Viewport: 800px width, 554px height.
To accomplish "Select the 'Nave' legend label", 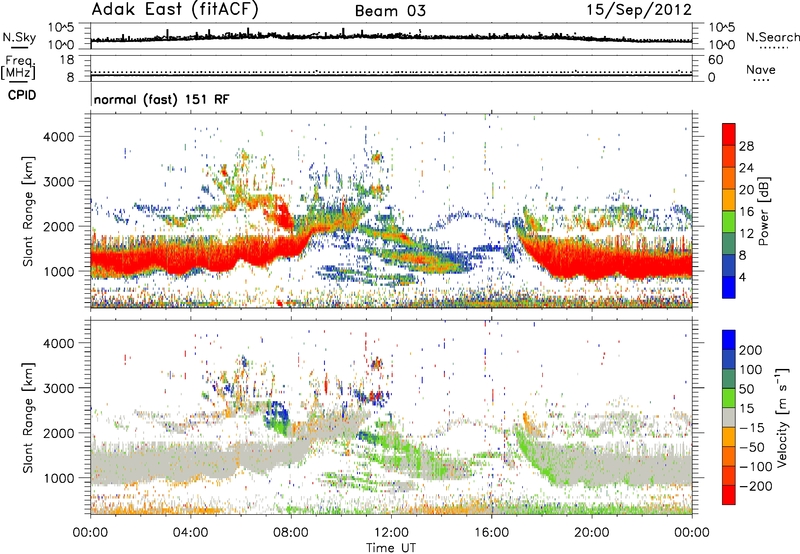I will pos(761,69).
